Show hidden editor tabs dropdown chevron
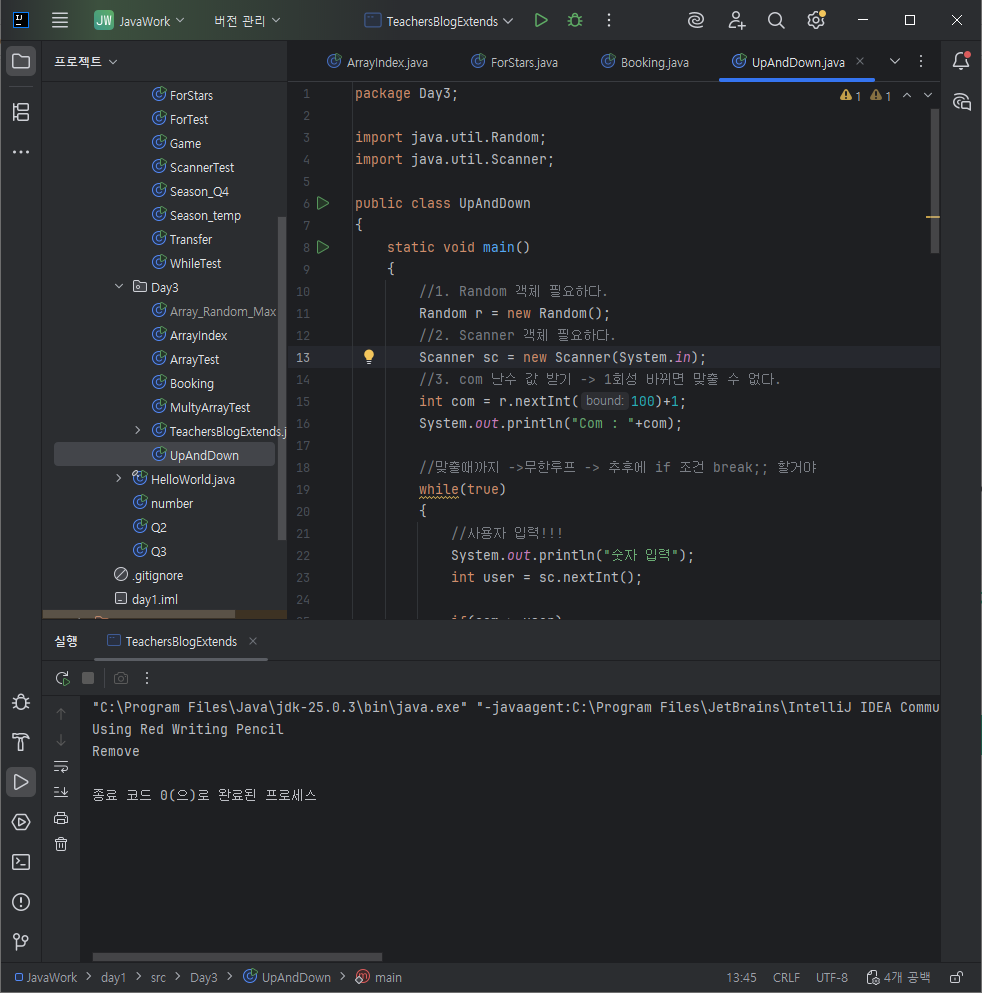Screen dimensions: 982x993 [x=895, y=61]
